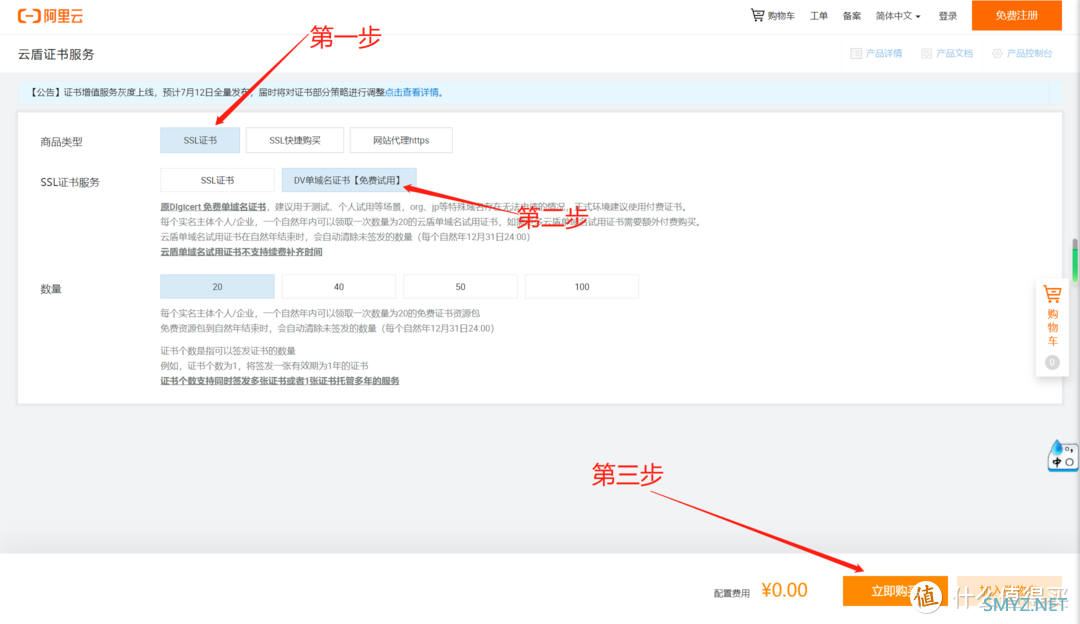
Task: Expand the 简体中文 language dropdown
Action: coord(897,16)
